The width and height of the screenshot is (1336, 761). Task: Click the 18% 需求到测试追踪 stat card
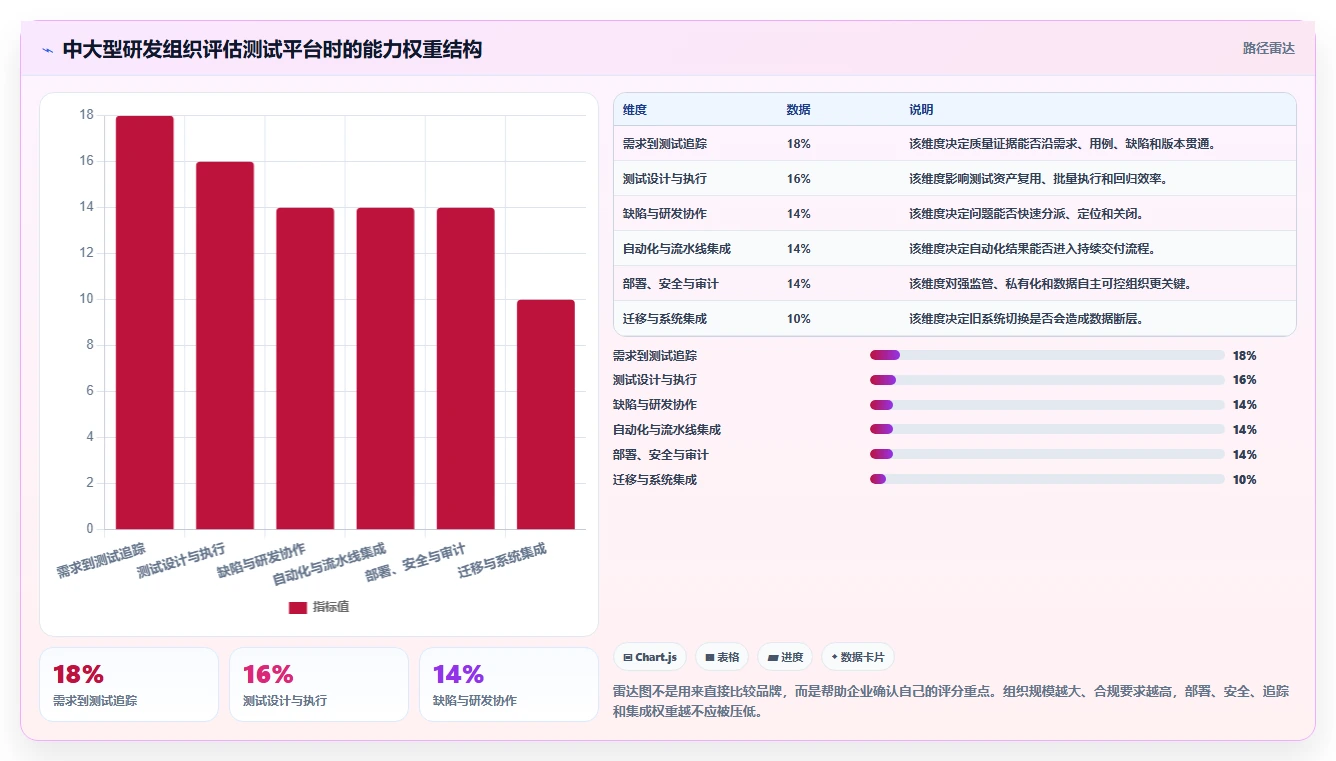[x=129, y=684]
